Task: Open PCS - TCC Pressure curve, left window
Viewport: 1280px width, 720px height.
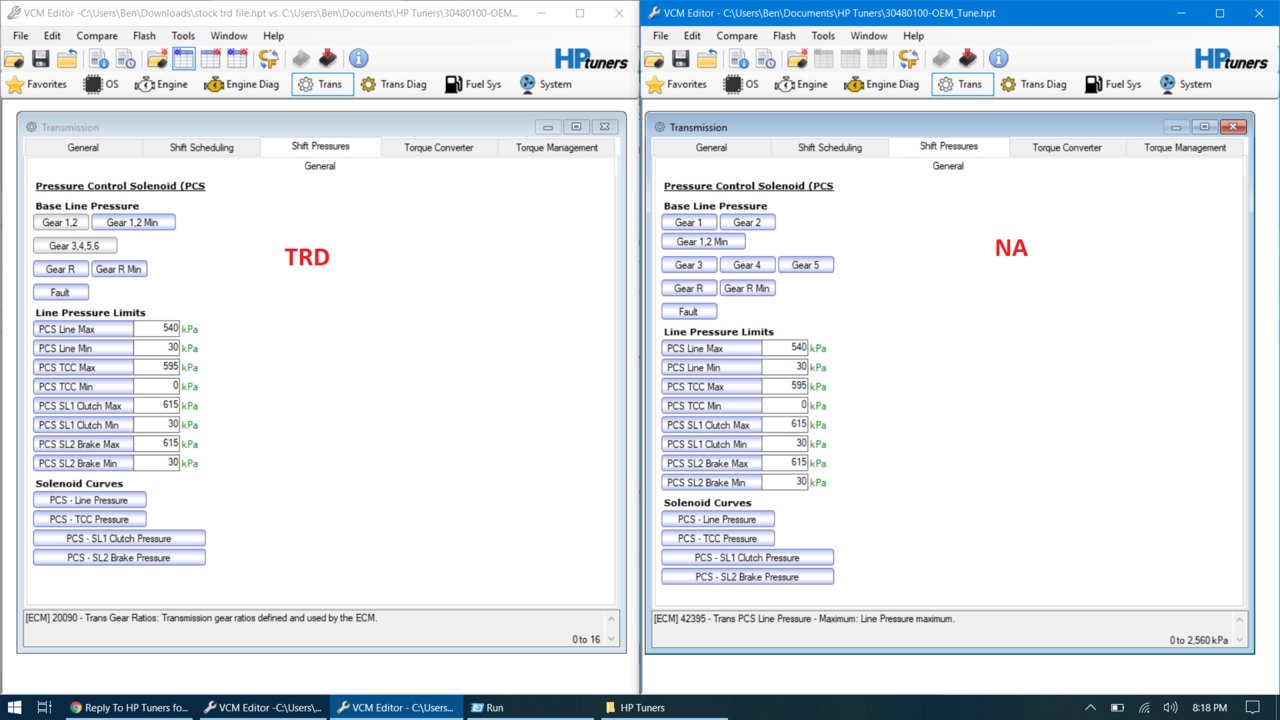Action: (x=89, y=519)
